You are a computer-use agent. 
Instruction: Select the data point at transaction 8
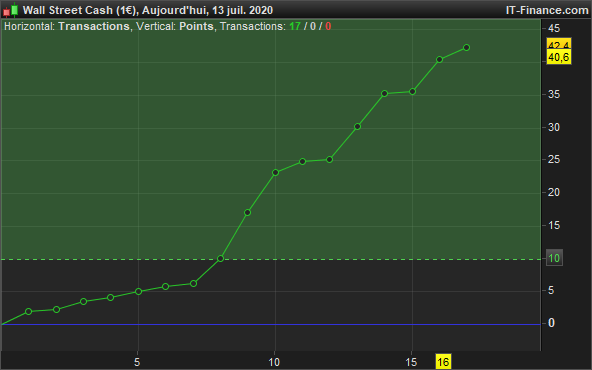point(220,259)
